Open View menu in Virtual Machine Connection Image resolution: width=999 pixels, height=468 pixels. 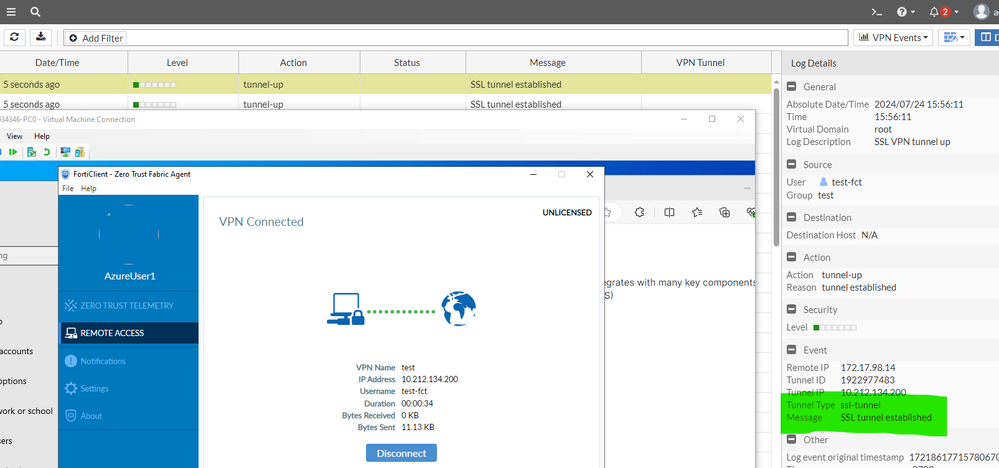[x=15, y=136]
